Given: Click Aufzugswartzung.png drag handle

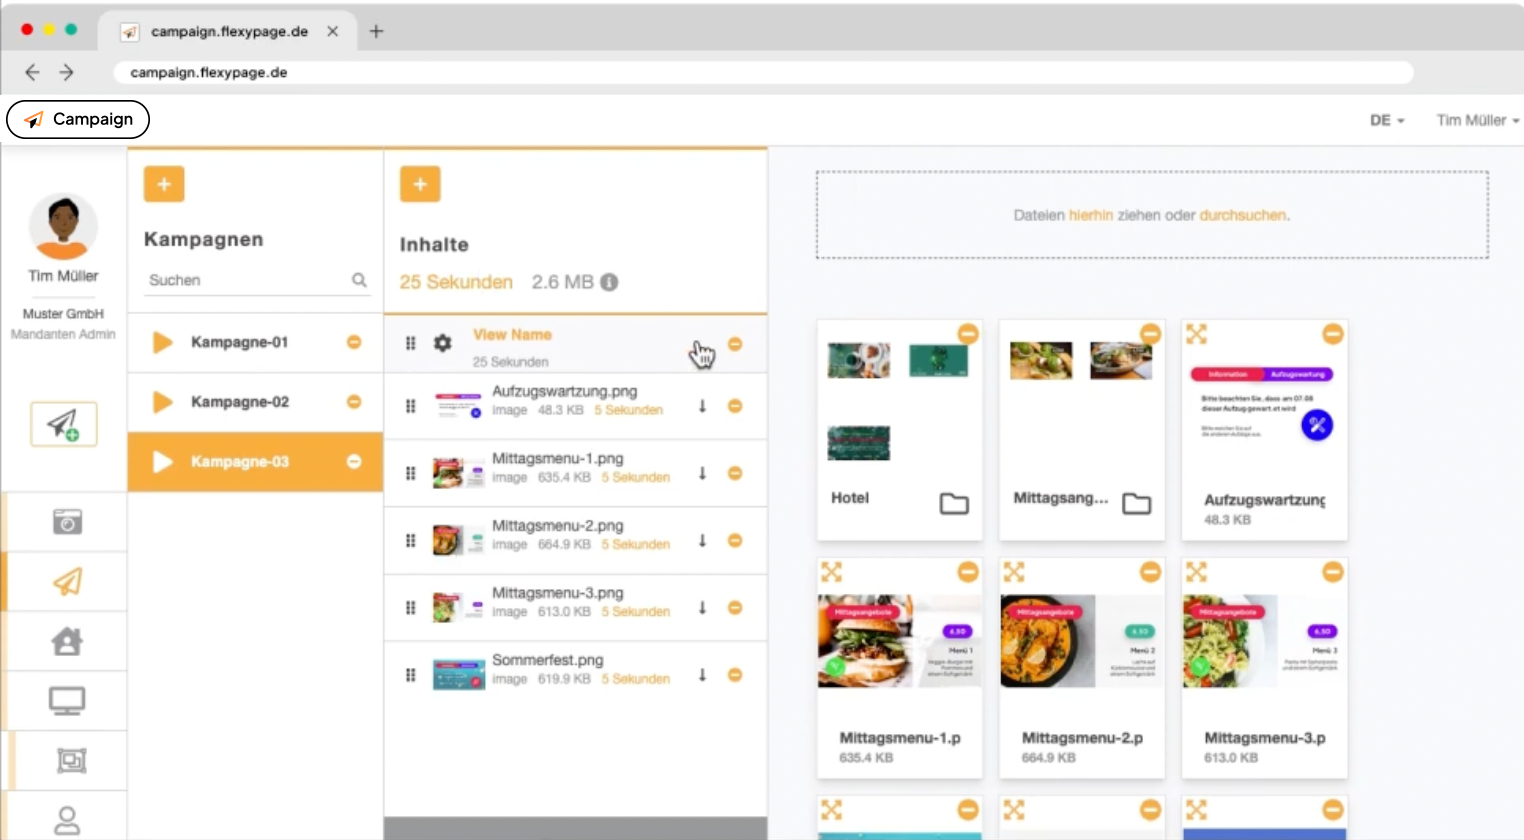Looking at the screenshot, I should pos(410,406).
